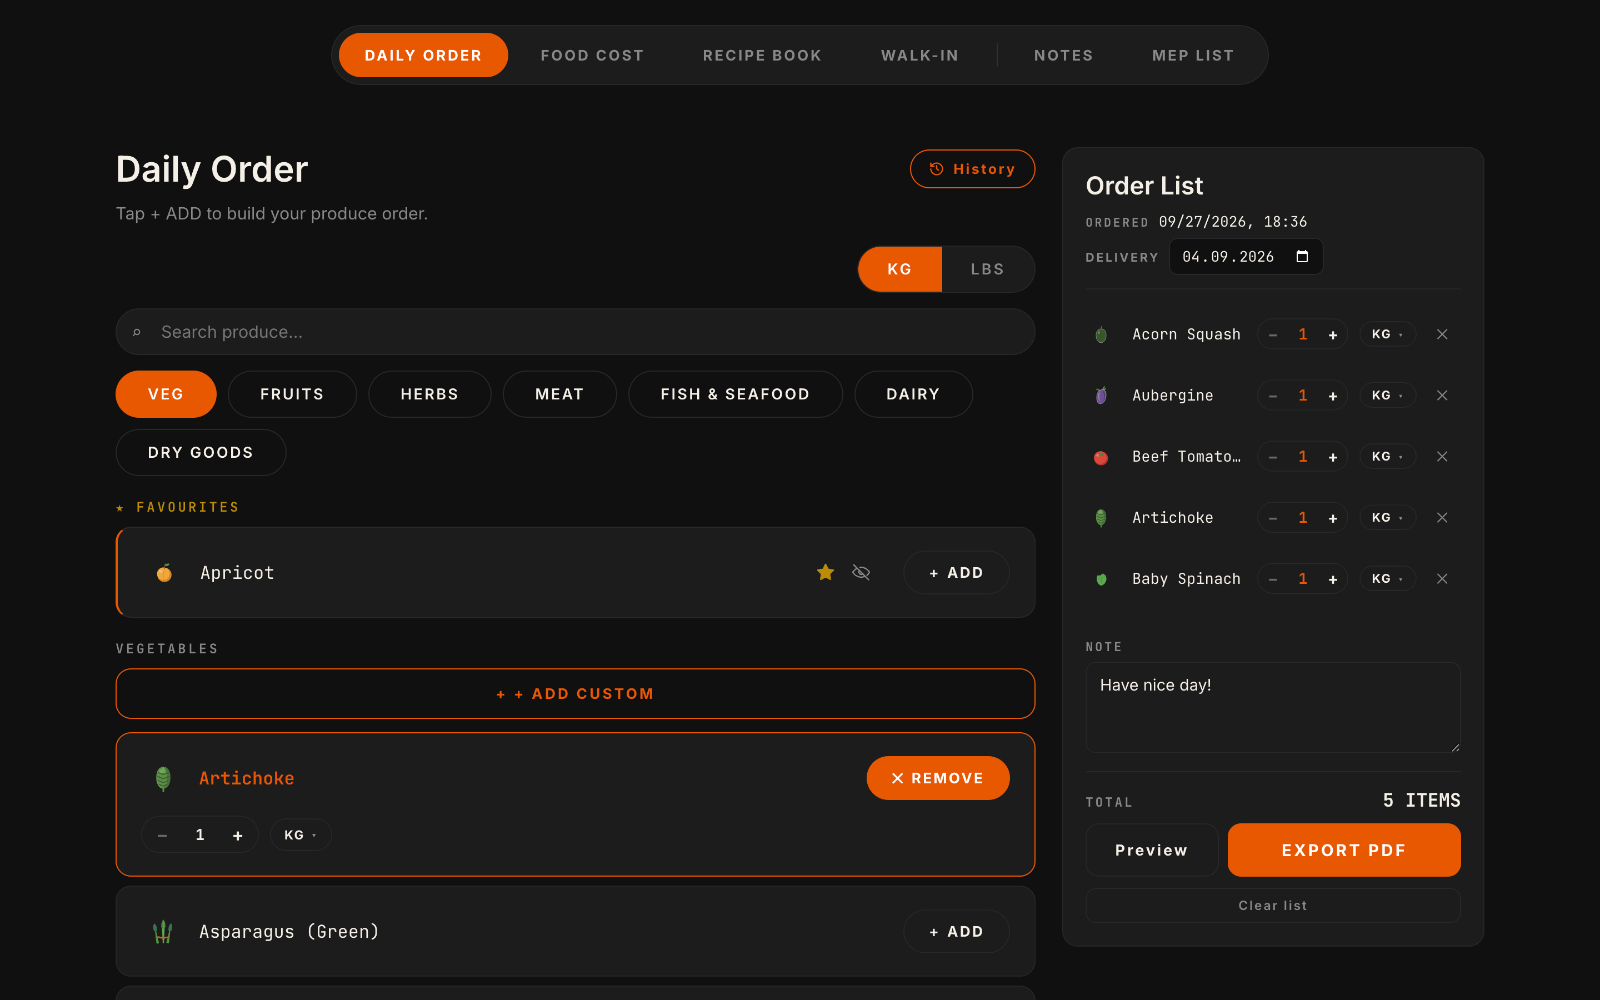Click the Asparagus (Green) icon
Image resolution: width=1600 pixels, height=1000 pixels.
click(x=163, y=932)
